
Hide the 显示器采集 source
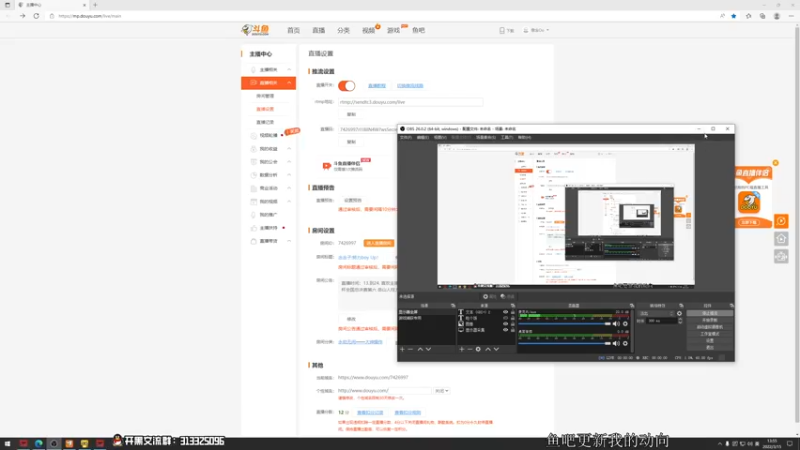(x=505, y=330)
